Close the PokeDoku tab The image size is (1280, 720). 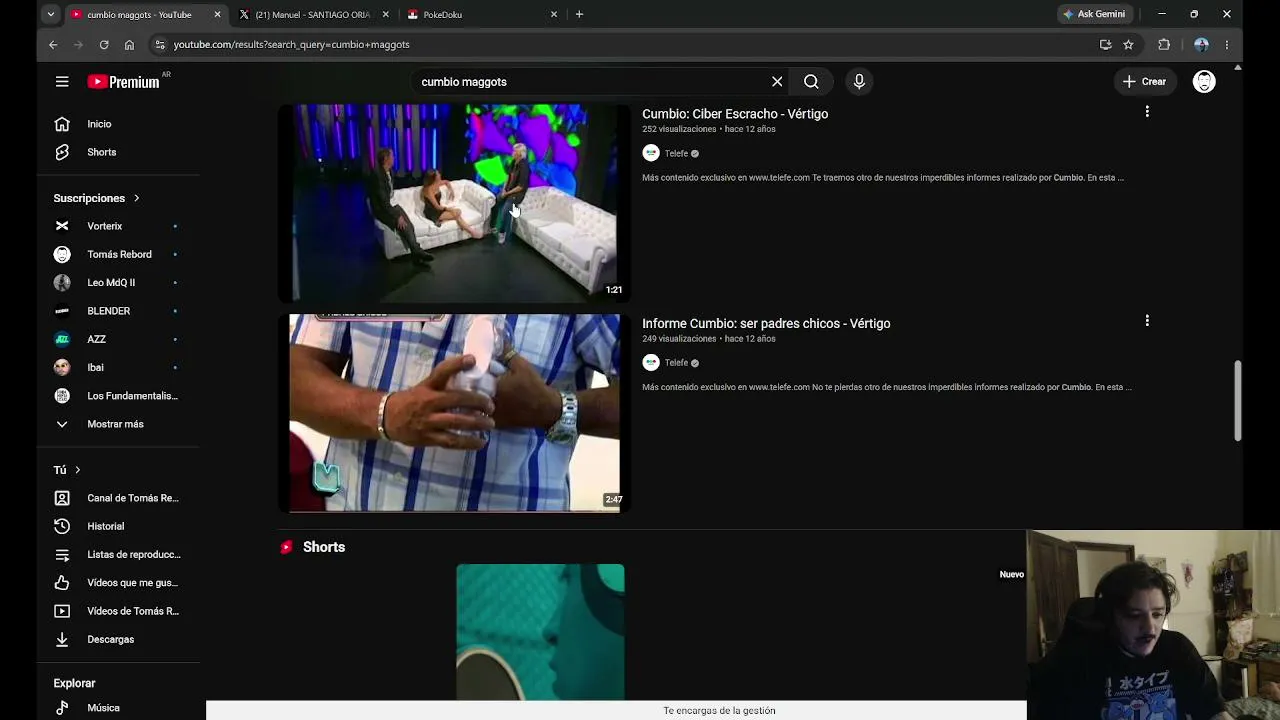[554, 15]
